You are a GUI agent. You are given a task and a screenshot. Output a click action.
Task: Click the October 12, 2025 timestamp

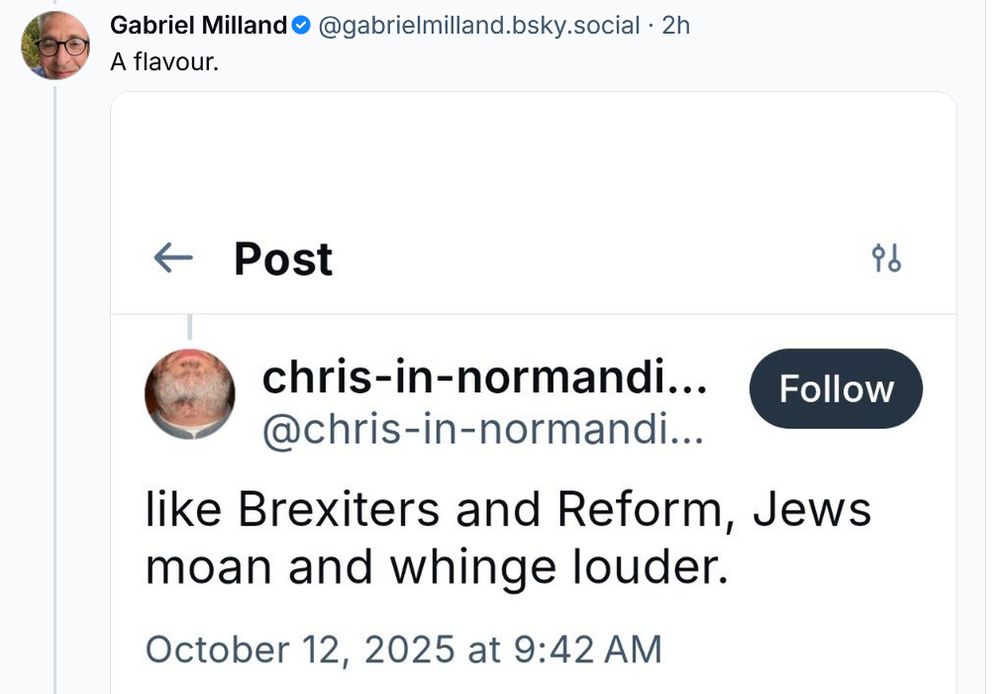[x=403, y=649]
